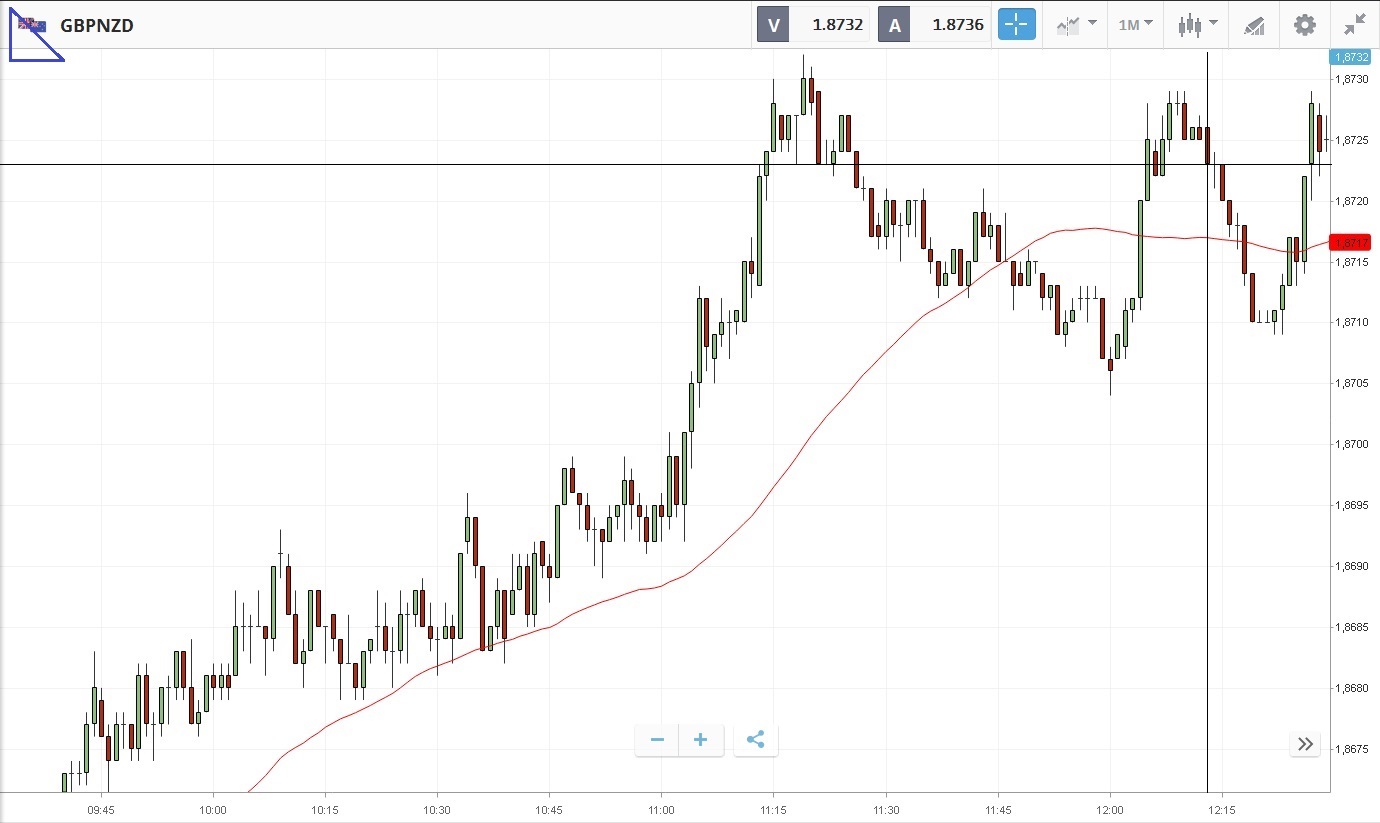
Task: Zoom out chart with minus button
Action: [657, 740]
